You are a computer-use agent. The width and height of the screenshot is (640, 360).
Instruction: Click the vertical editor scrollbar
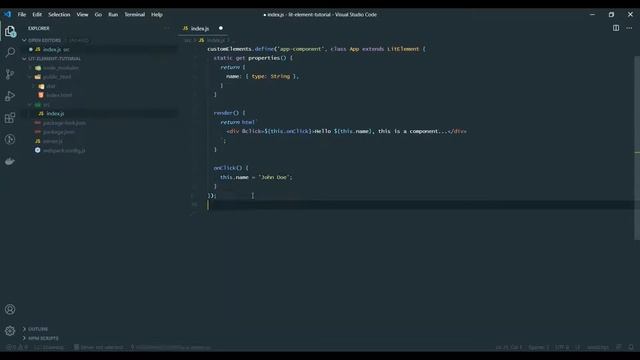(637, 147)
